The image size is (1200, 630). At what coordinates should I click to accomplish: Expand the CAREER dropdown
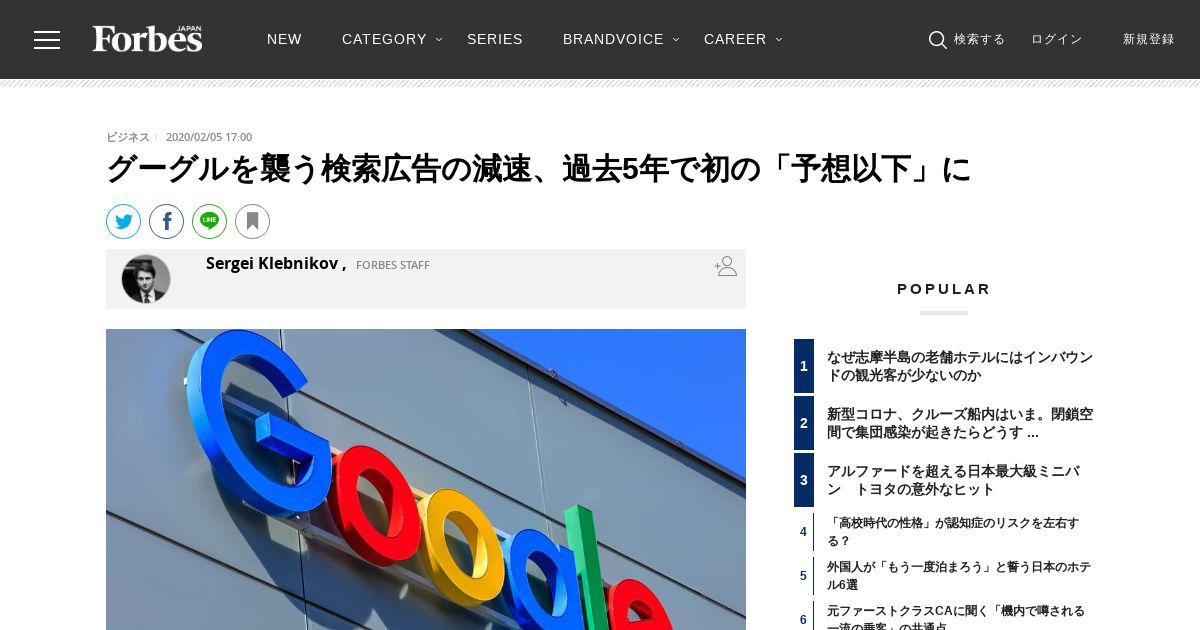point(743,39)
